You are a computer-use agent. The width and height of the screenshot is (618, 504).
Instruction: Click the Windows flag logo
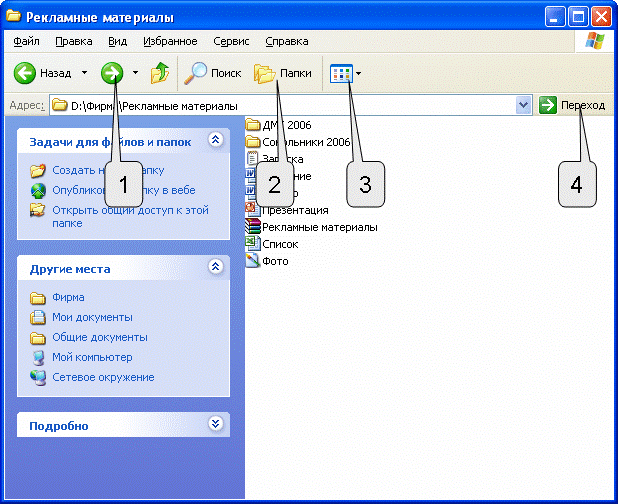click(x=594, y=41)
